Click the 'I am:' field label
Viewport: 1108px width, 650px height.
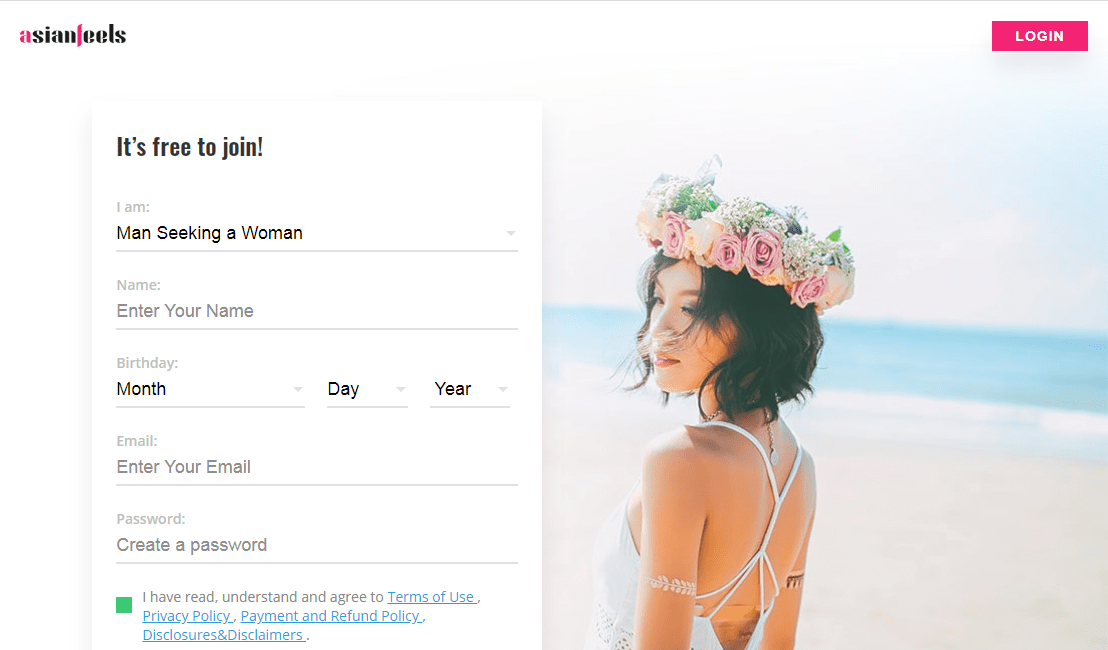[x=133, y=207]
